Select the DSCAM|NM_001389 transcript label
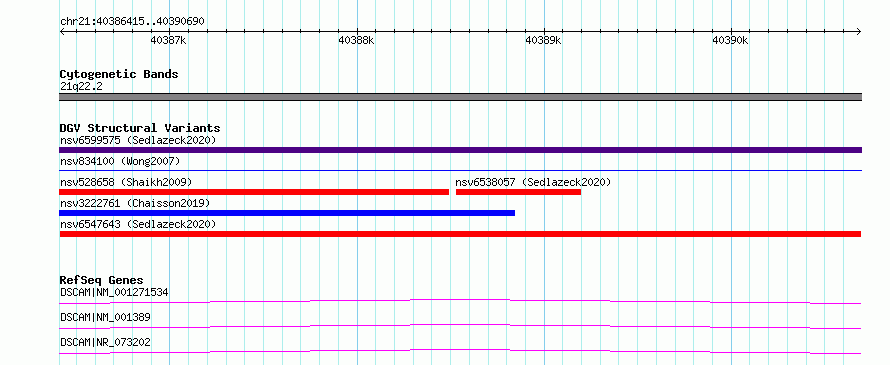This screenshot has height=365, width=890. tap(105, 317)
